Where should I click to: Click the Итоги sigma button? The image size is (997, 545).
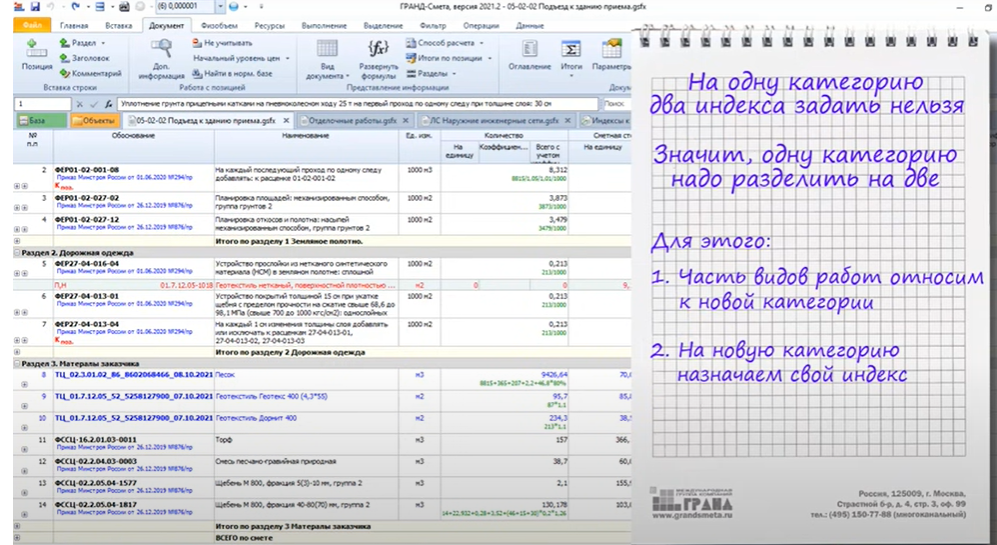point(571,57)
